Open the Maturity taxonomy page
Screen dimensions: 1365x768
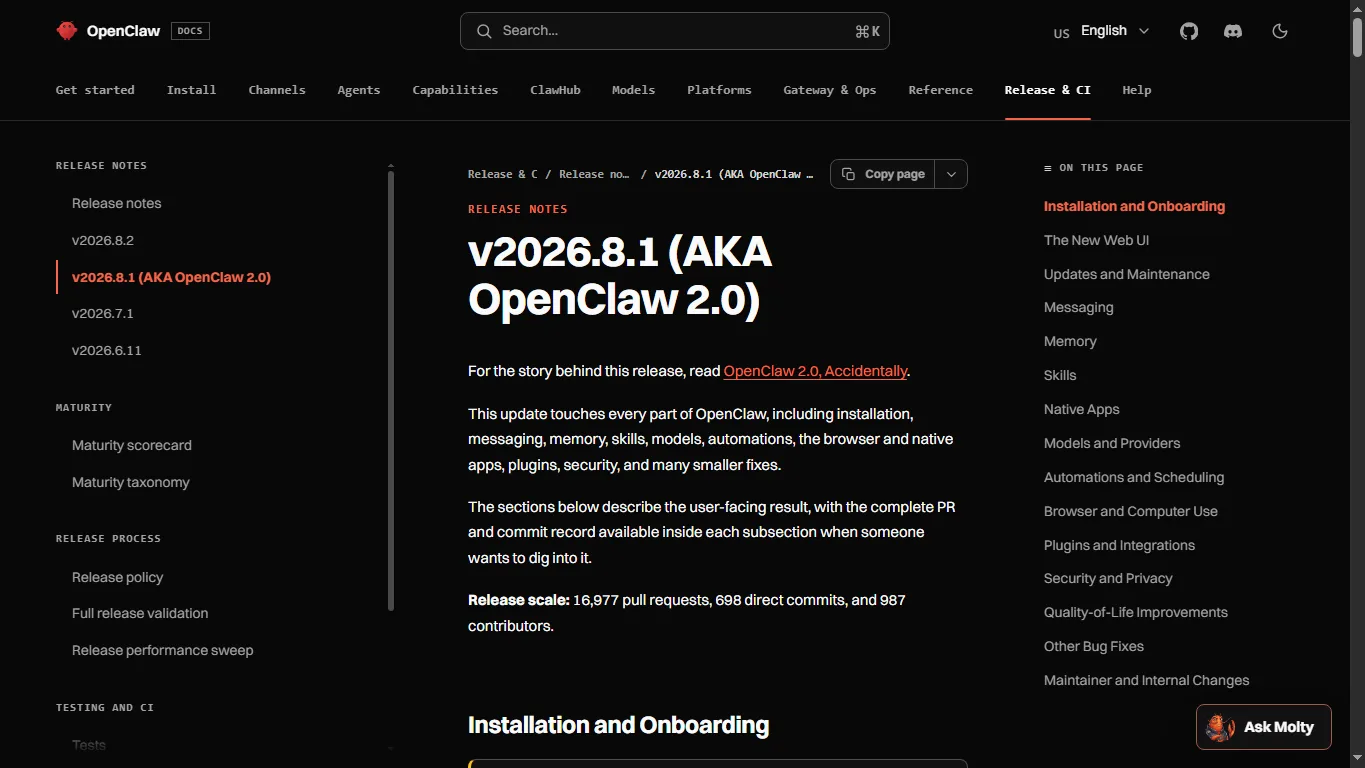pyautogui.click(x=131, y=482)
